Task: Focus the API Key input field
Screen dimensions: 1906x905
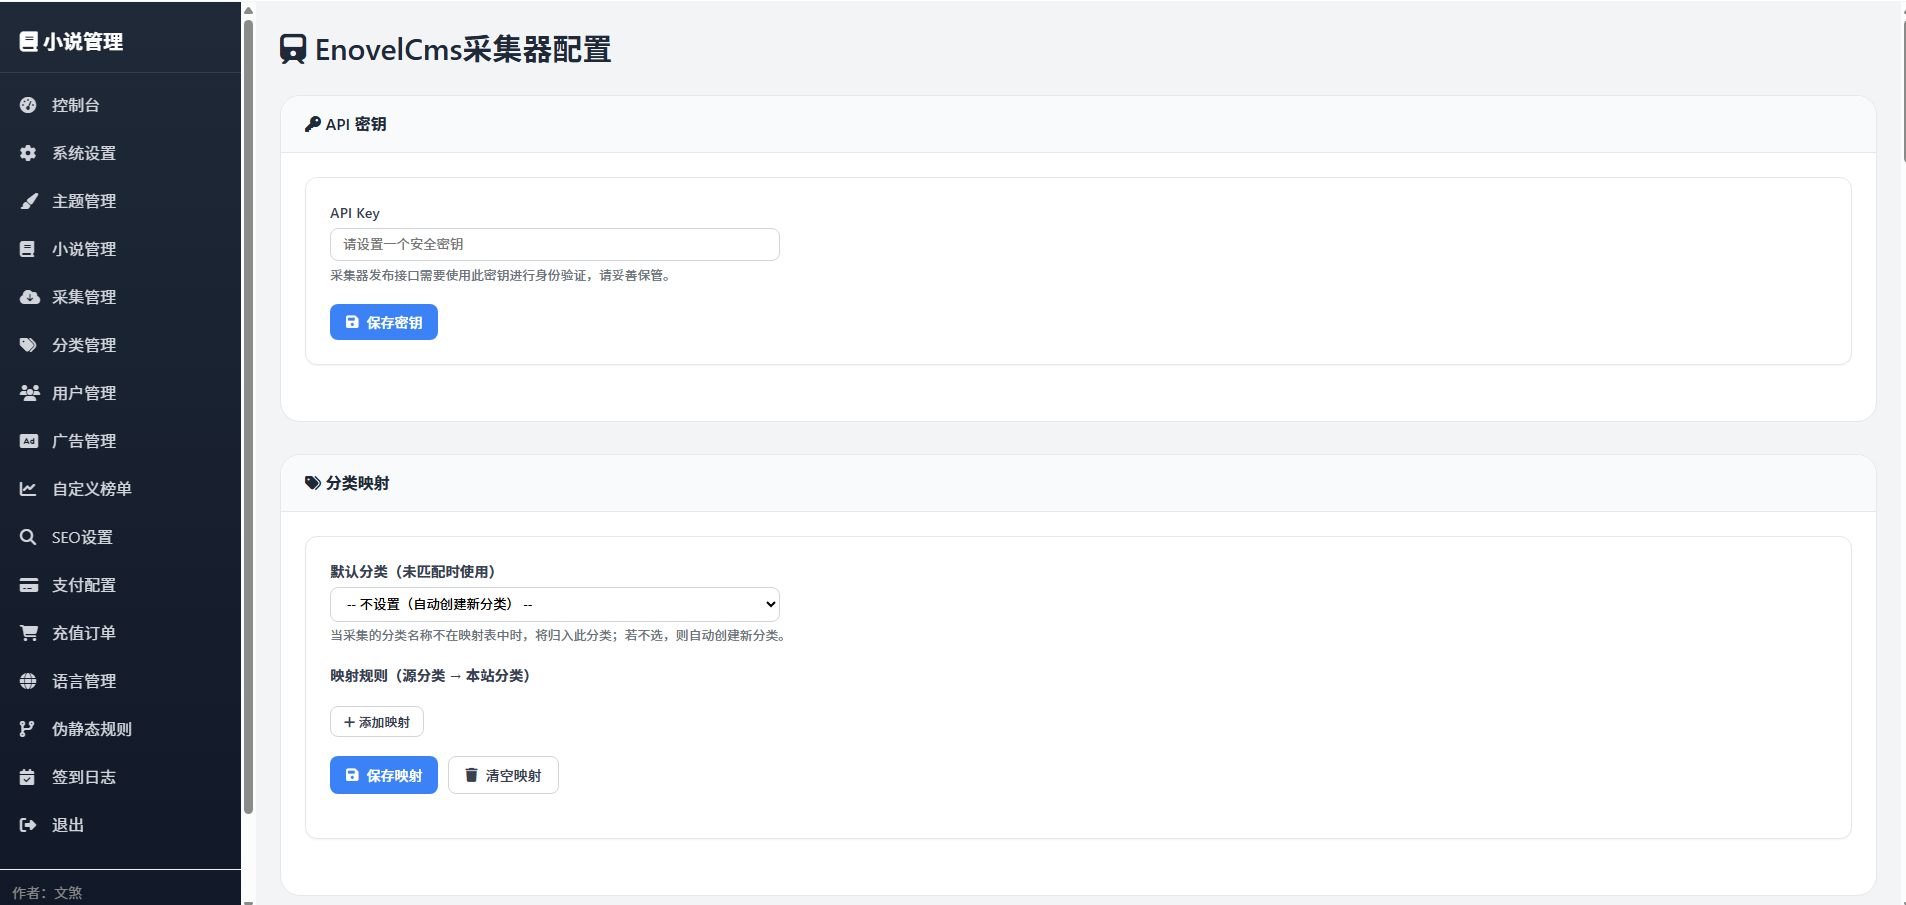Action: (555, 244)
